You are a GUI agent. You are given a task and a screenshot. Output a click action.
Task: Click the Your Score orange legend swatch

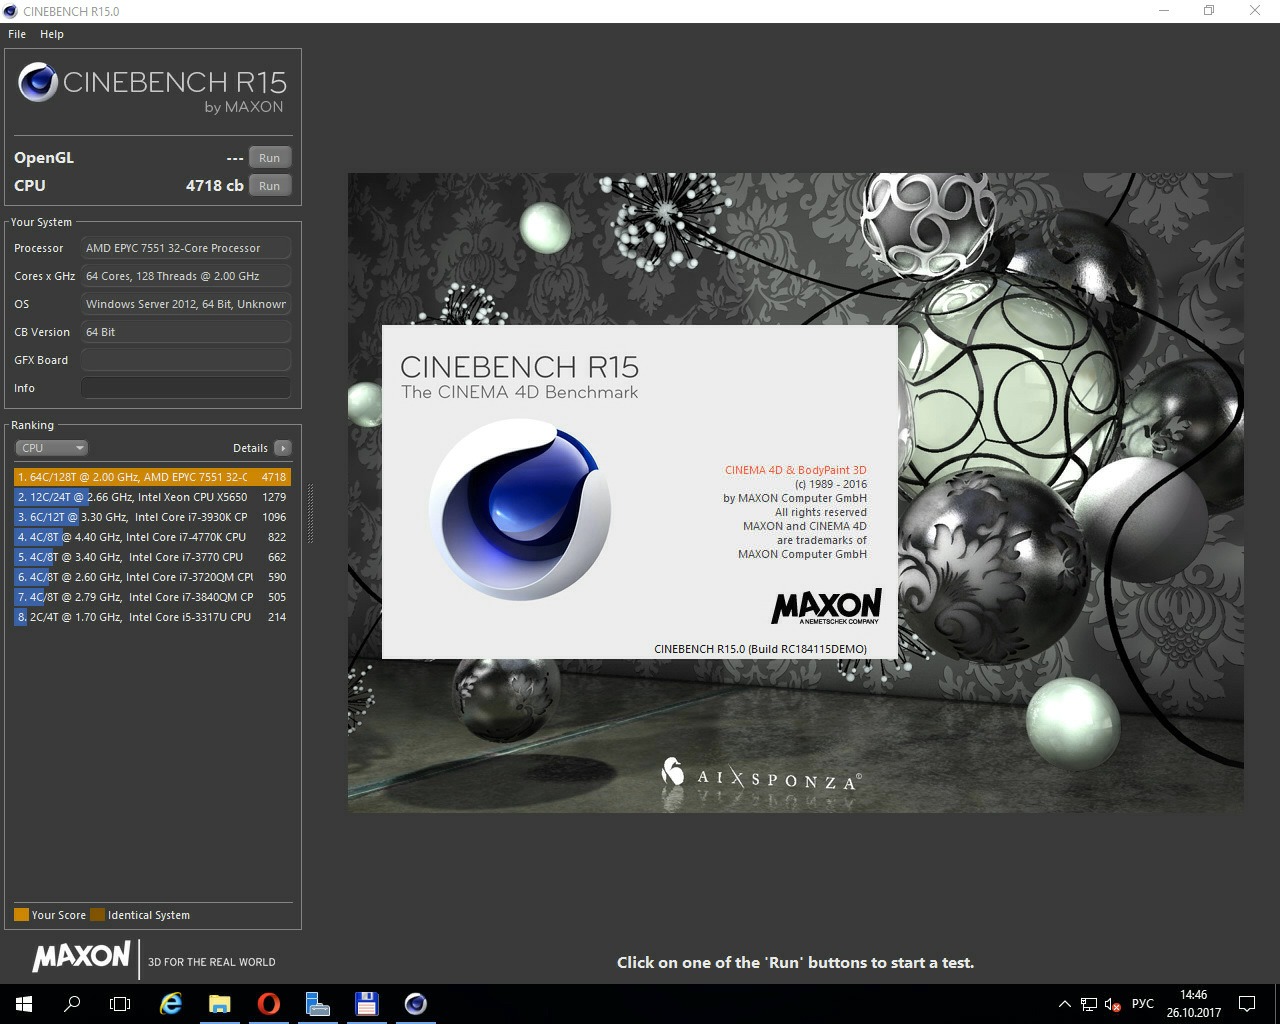pyautogui.click(x=21, y=915)
